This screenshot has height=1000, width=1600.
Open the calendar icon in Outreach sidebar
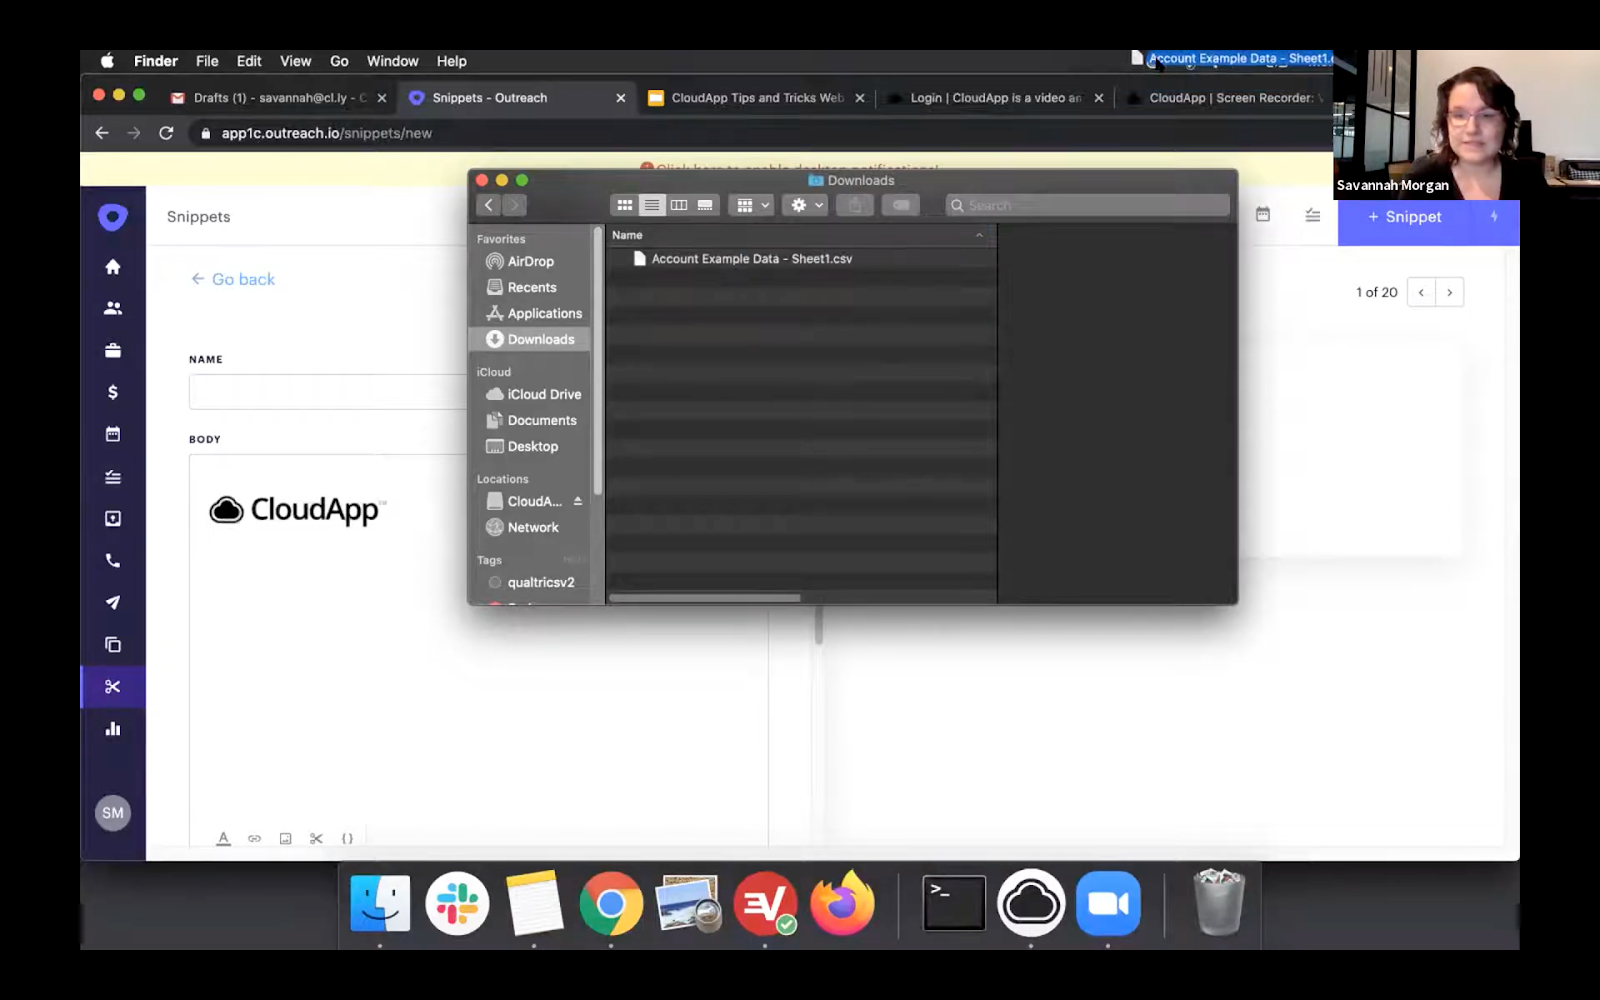tap(113, 434)
